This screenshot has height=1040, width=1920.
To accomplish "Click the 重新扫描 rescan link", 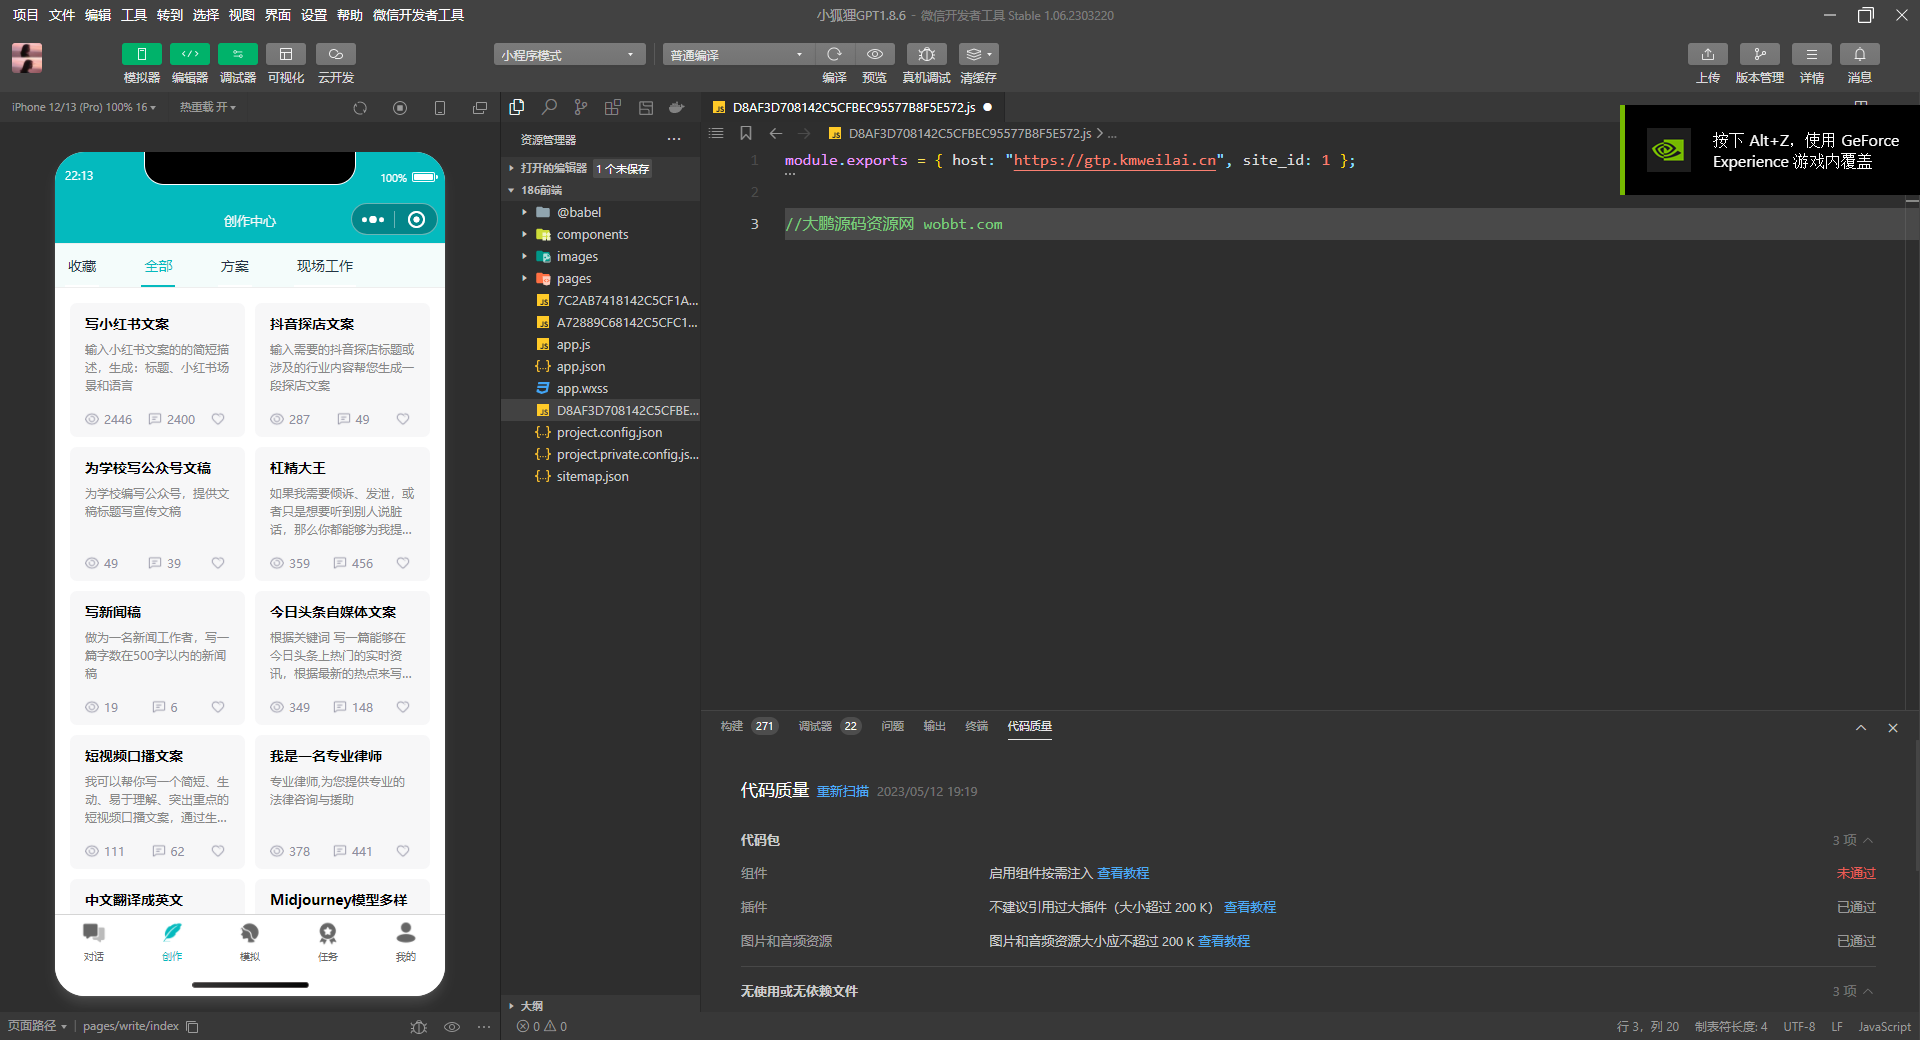I will (842, 792).
